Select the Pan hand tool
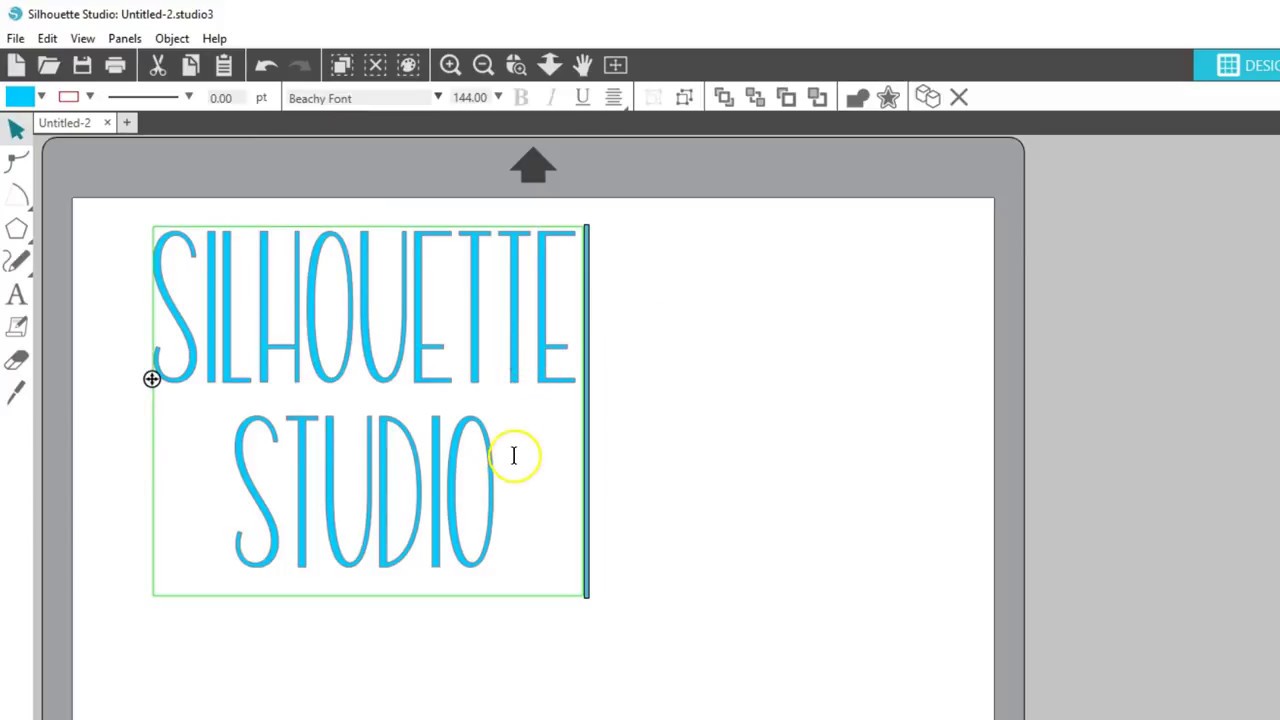1280x720 pixels. tap(582, 66)
